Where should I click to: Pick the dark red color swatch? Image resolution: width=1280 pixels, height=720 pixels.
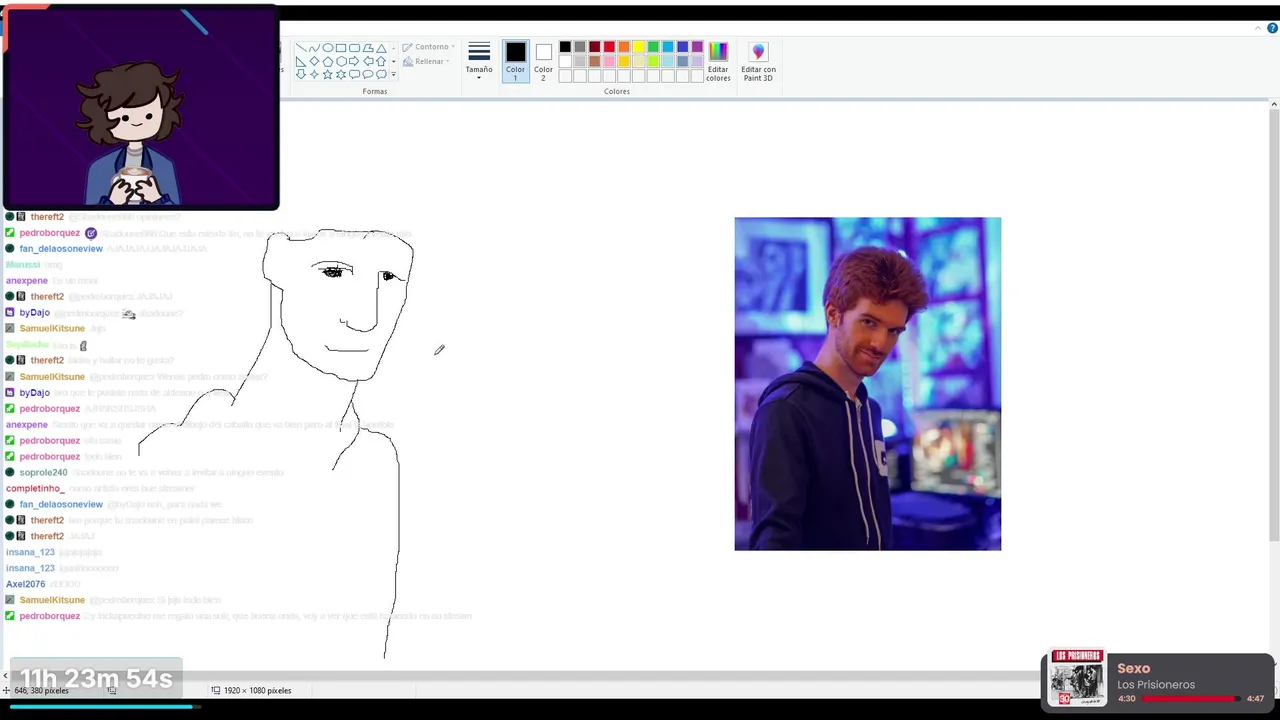pyautogui.click(x=595, y=47)
